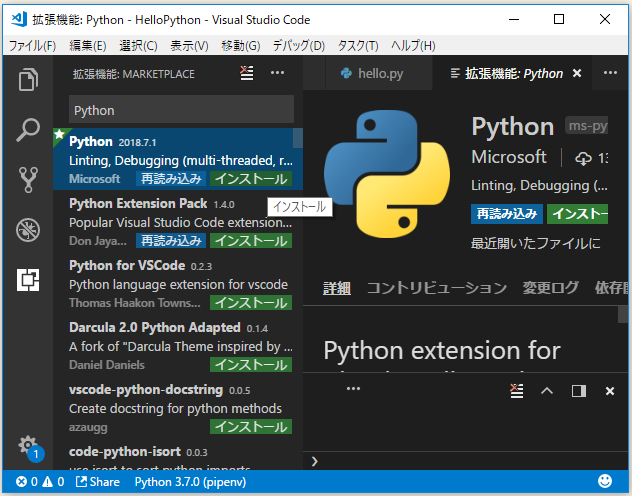Move bottom panel to the side
The width and height of the screenshot is (632, 496).
(x=579, y=391)
